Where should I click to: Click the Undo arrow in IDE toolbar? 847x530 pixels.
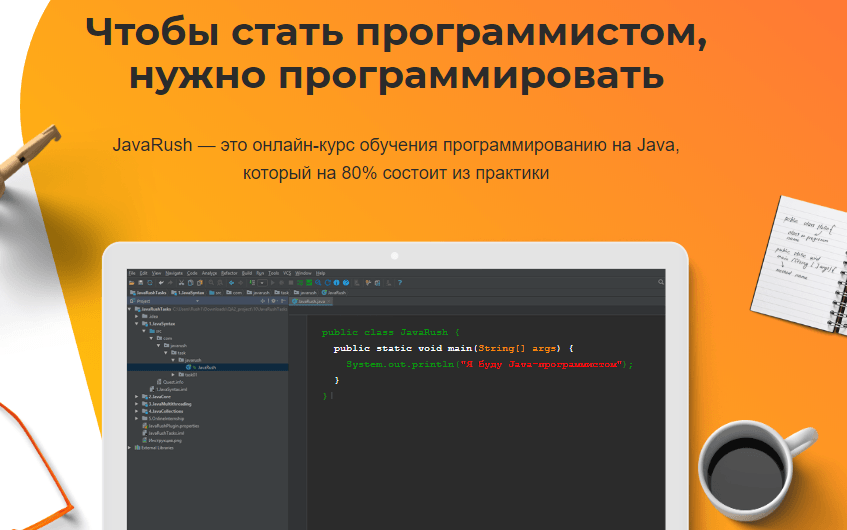161,283
